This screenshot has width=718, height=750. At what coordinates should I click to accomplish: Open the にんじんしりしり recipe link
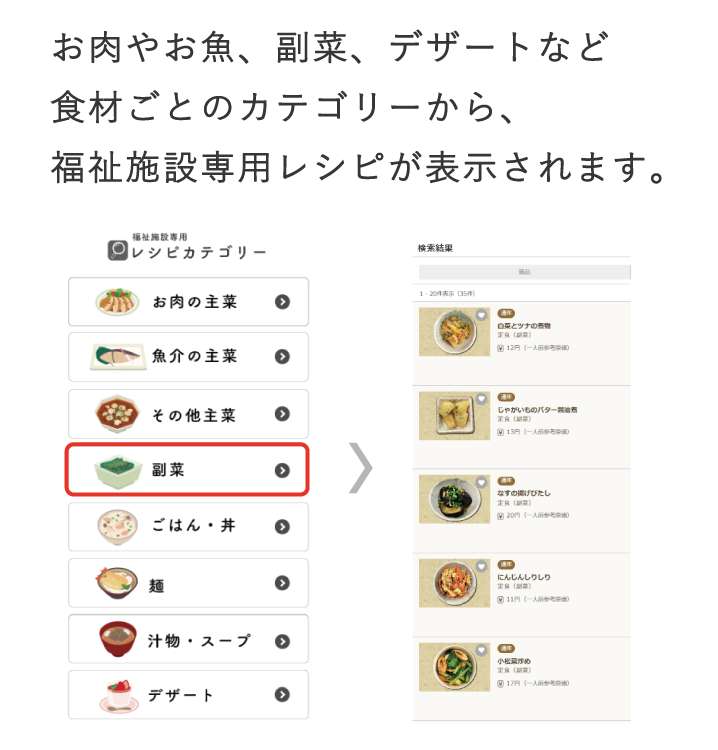524,577
